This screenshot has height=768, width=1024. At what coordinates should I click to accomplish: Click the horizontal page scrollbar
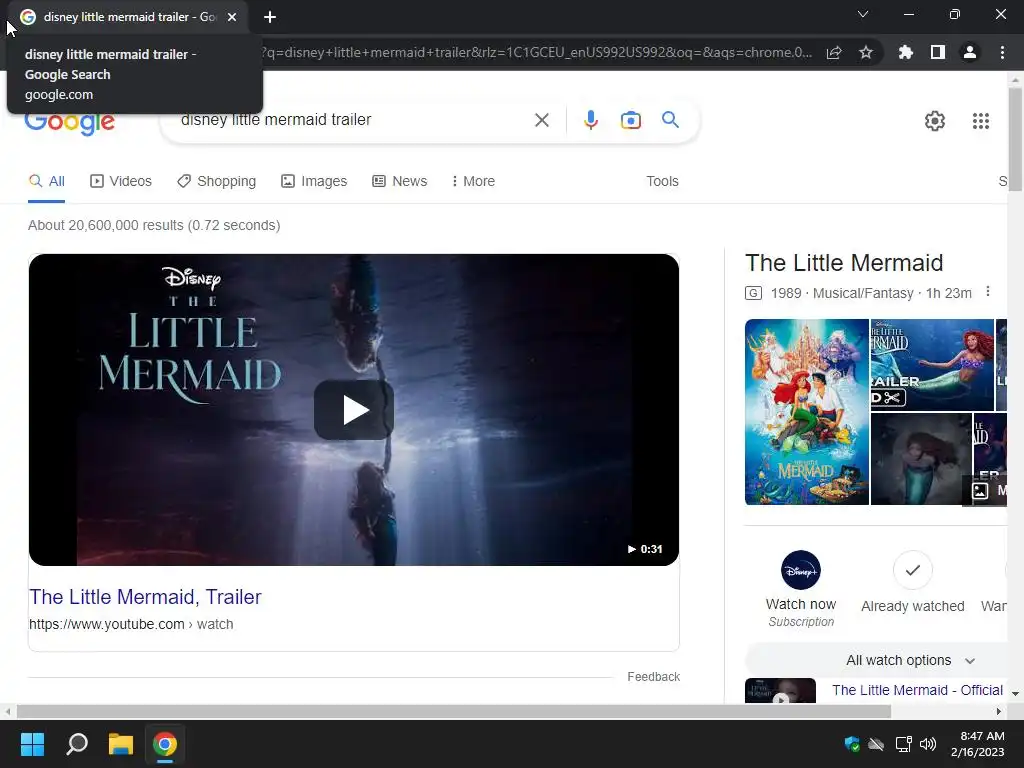tap(454, 711)
